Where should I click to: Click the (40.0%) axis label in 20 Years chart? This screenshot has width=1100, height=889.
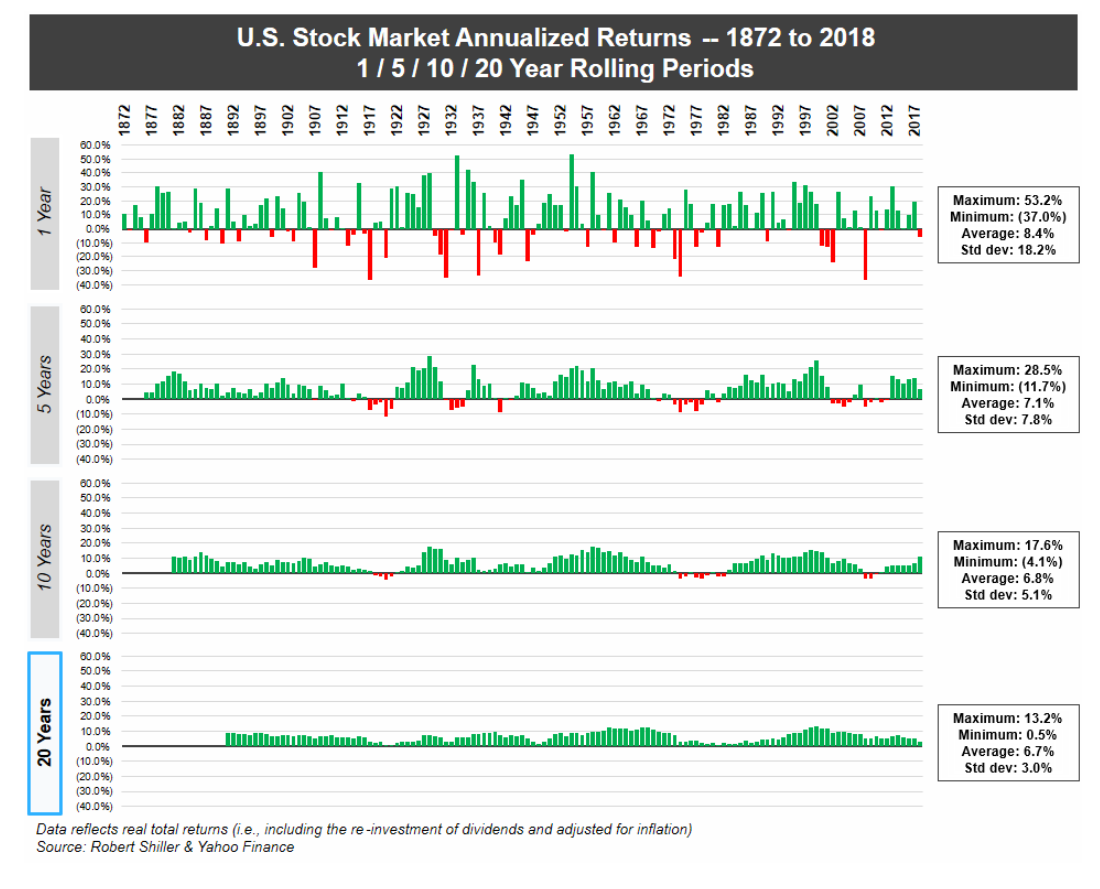pyautogui.click(x=92, y=806)
